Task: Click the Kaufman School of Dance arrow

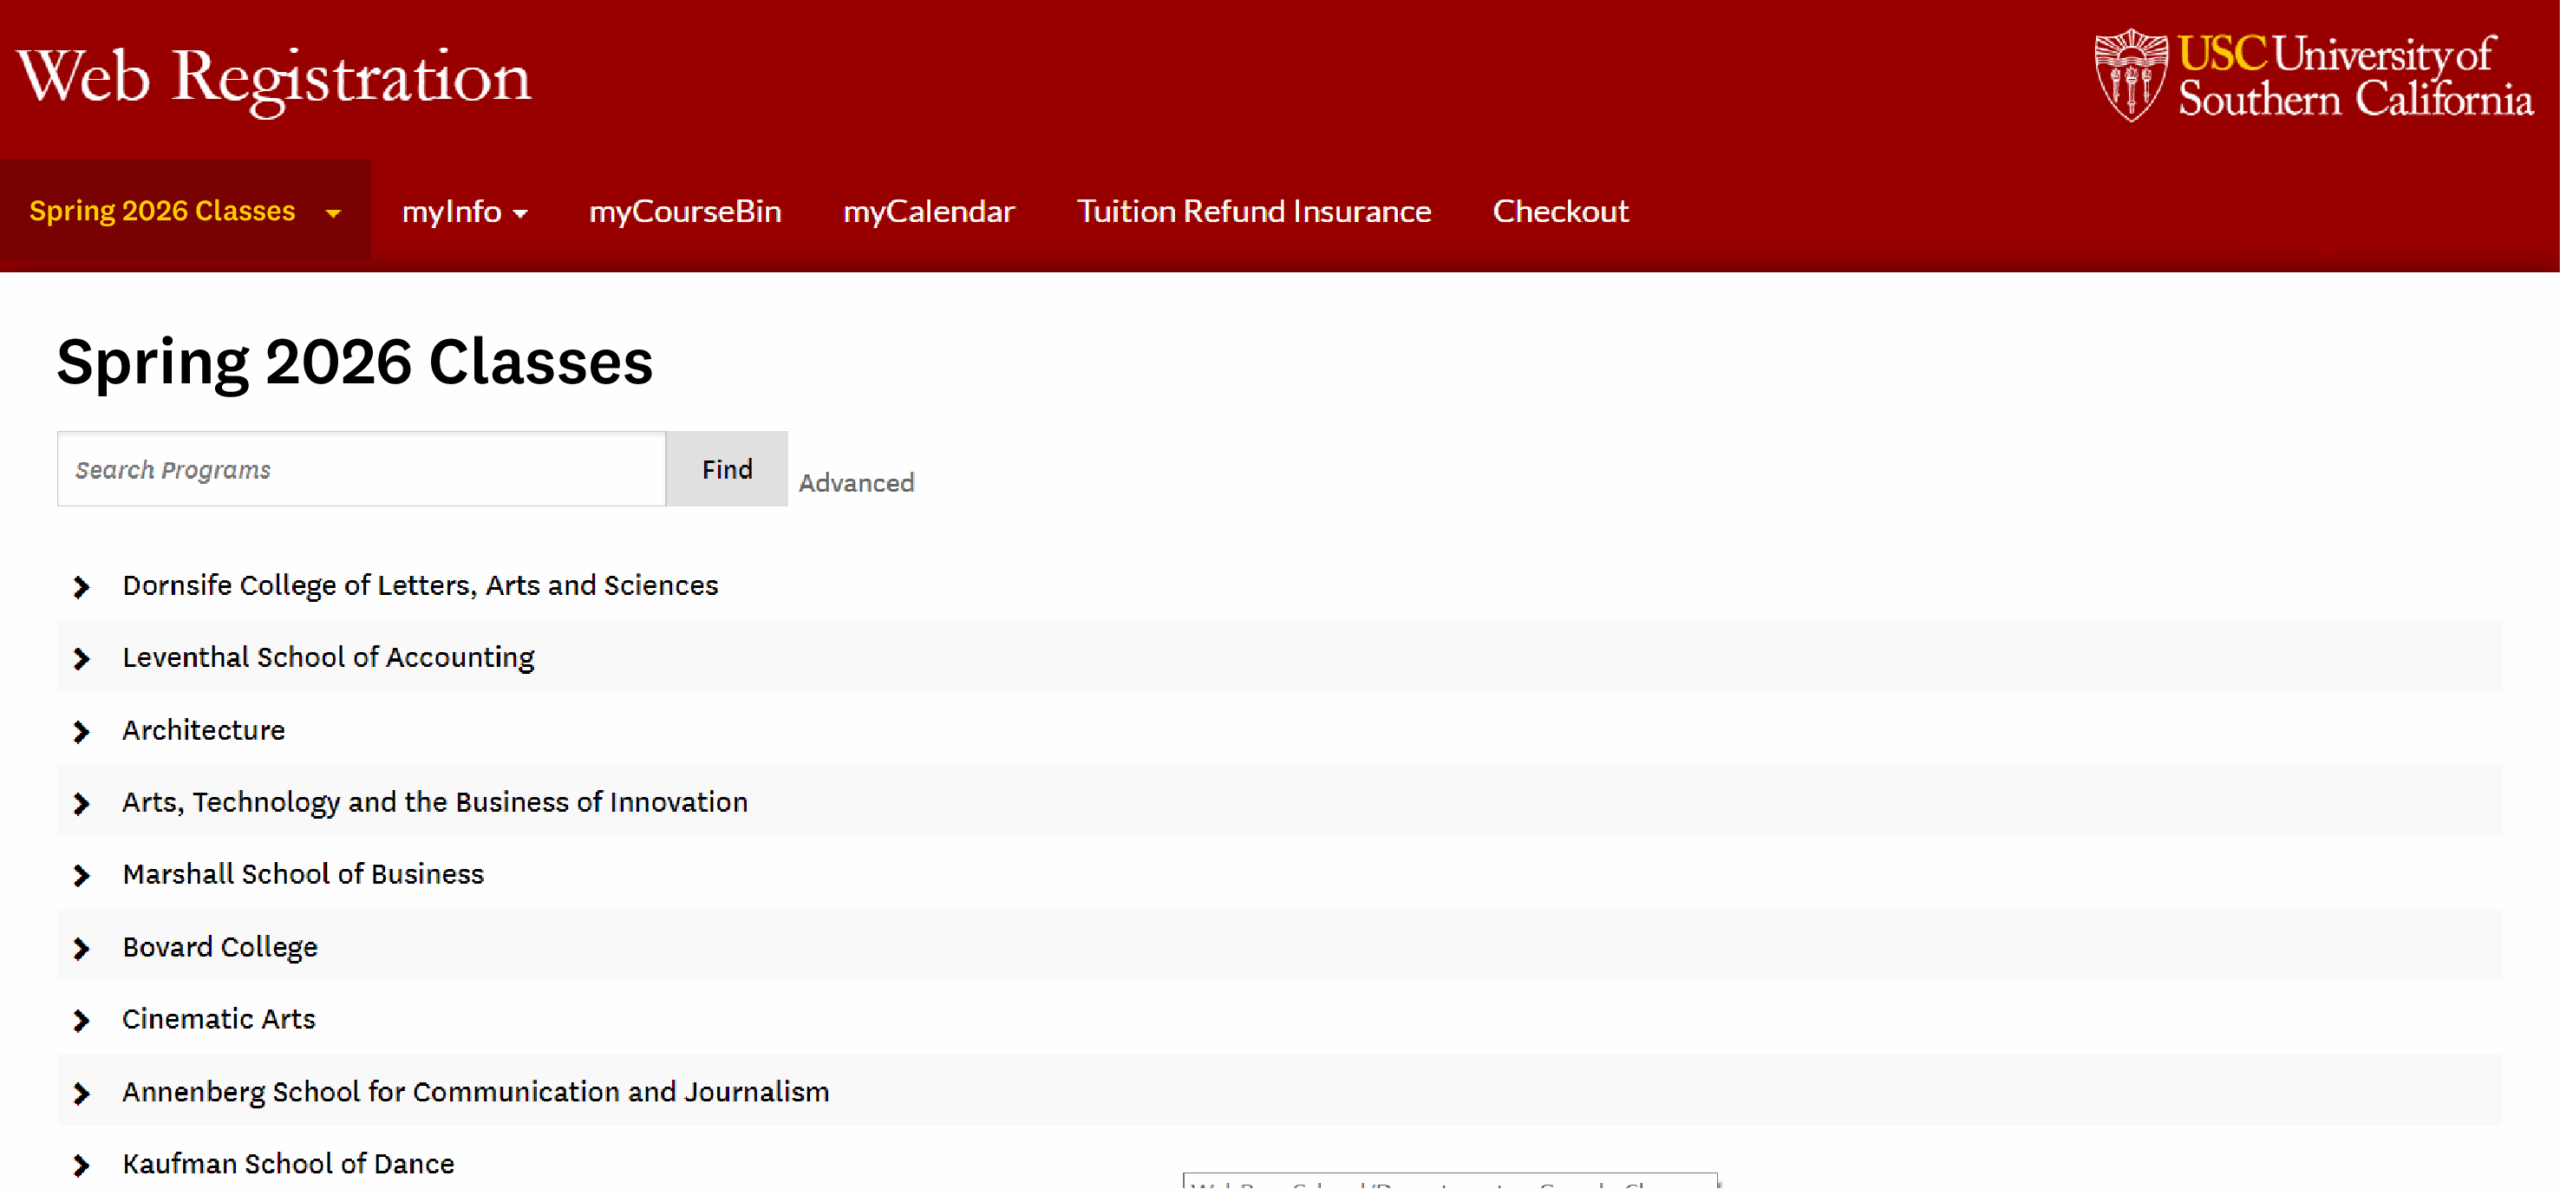Action: [x=81, y=1164]
